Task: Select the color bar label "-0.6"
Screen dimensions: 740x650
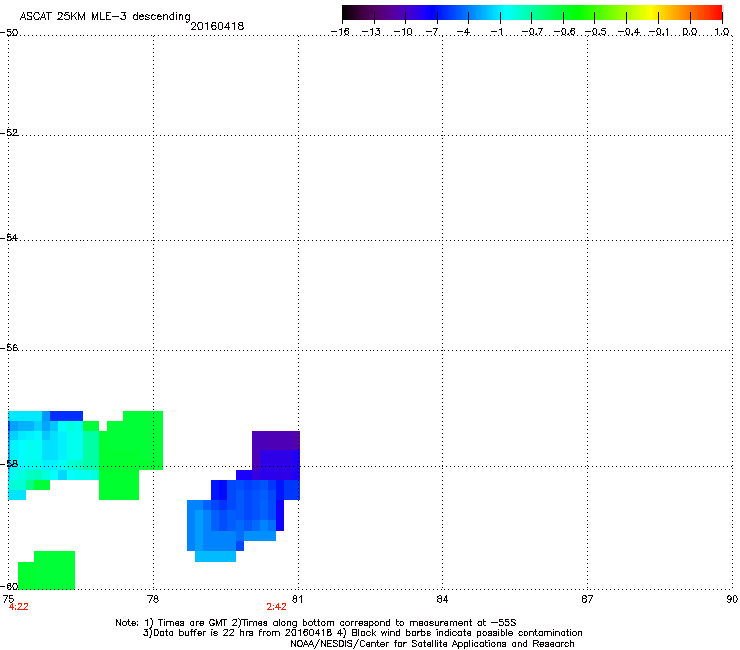Action: click(x=564, y=32)
